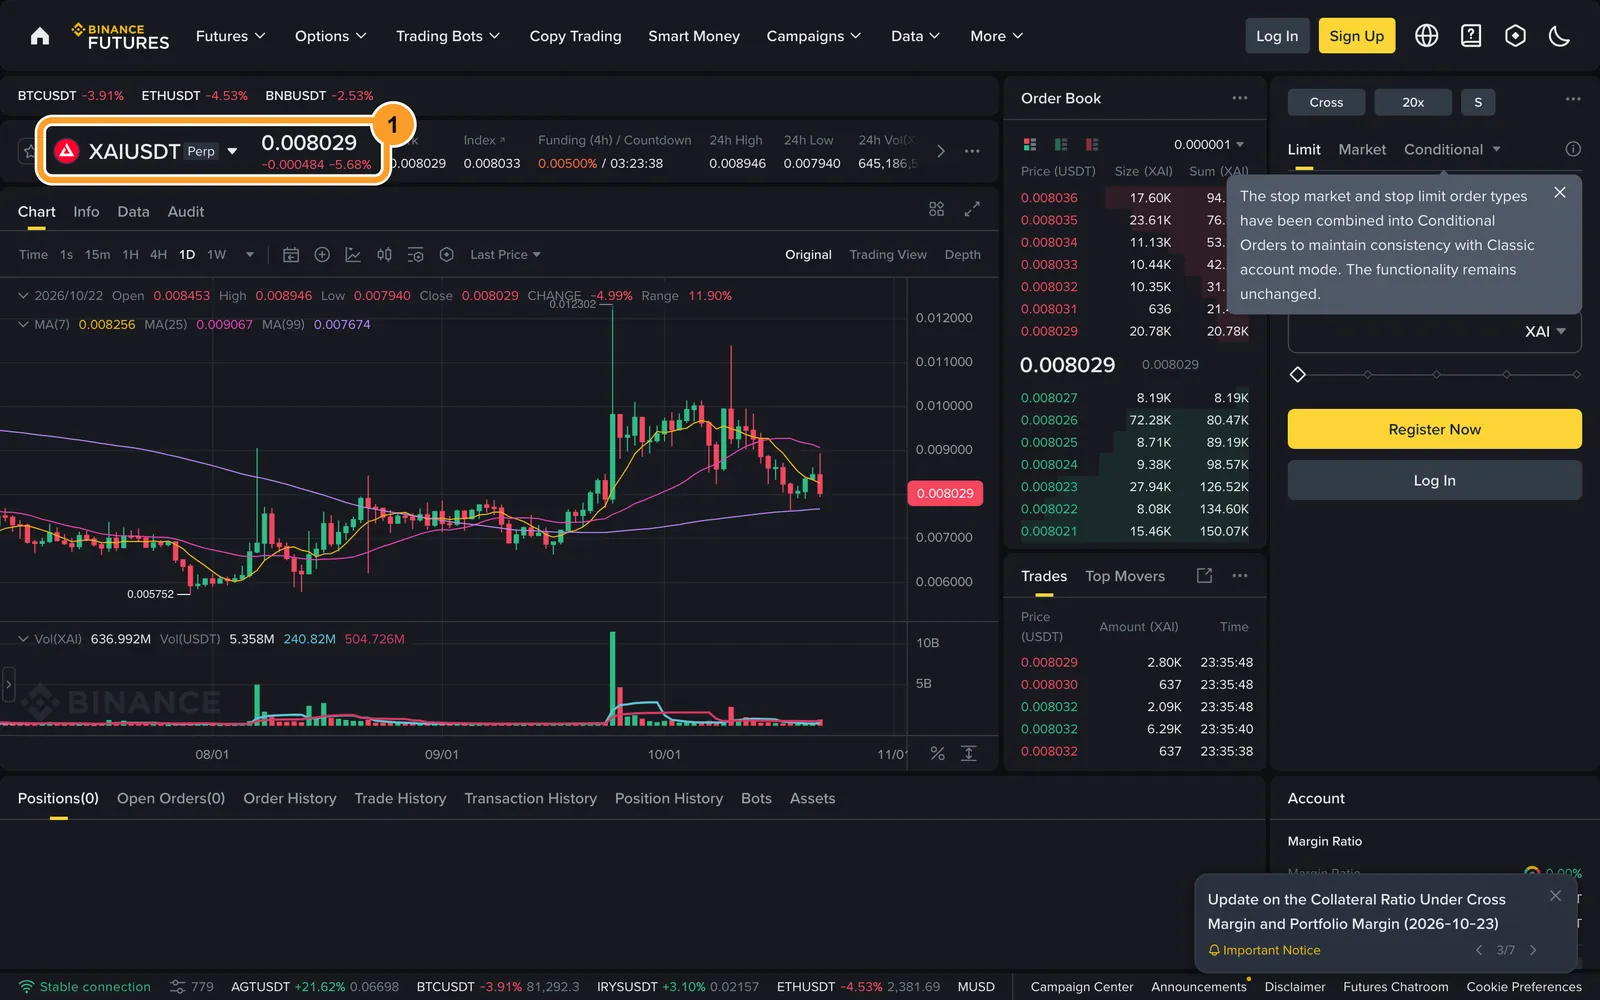The image size is (1600, 1000).
Task: Open the language globe icon
Action: [x=1427, y=36]
